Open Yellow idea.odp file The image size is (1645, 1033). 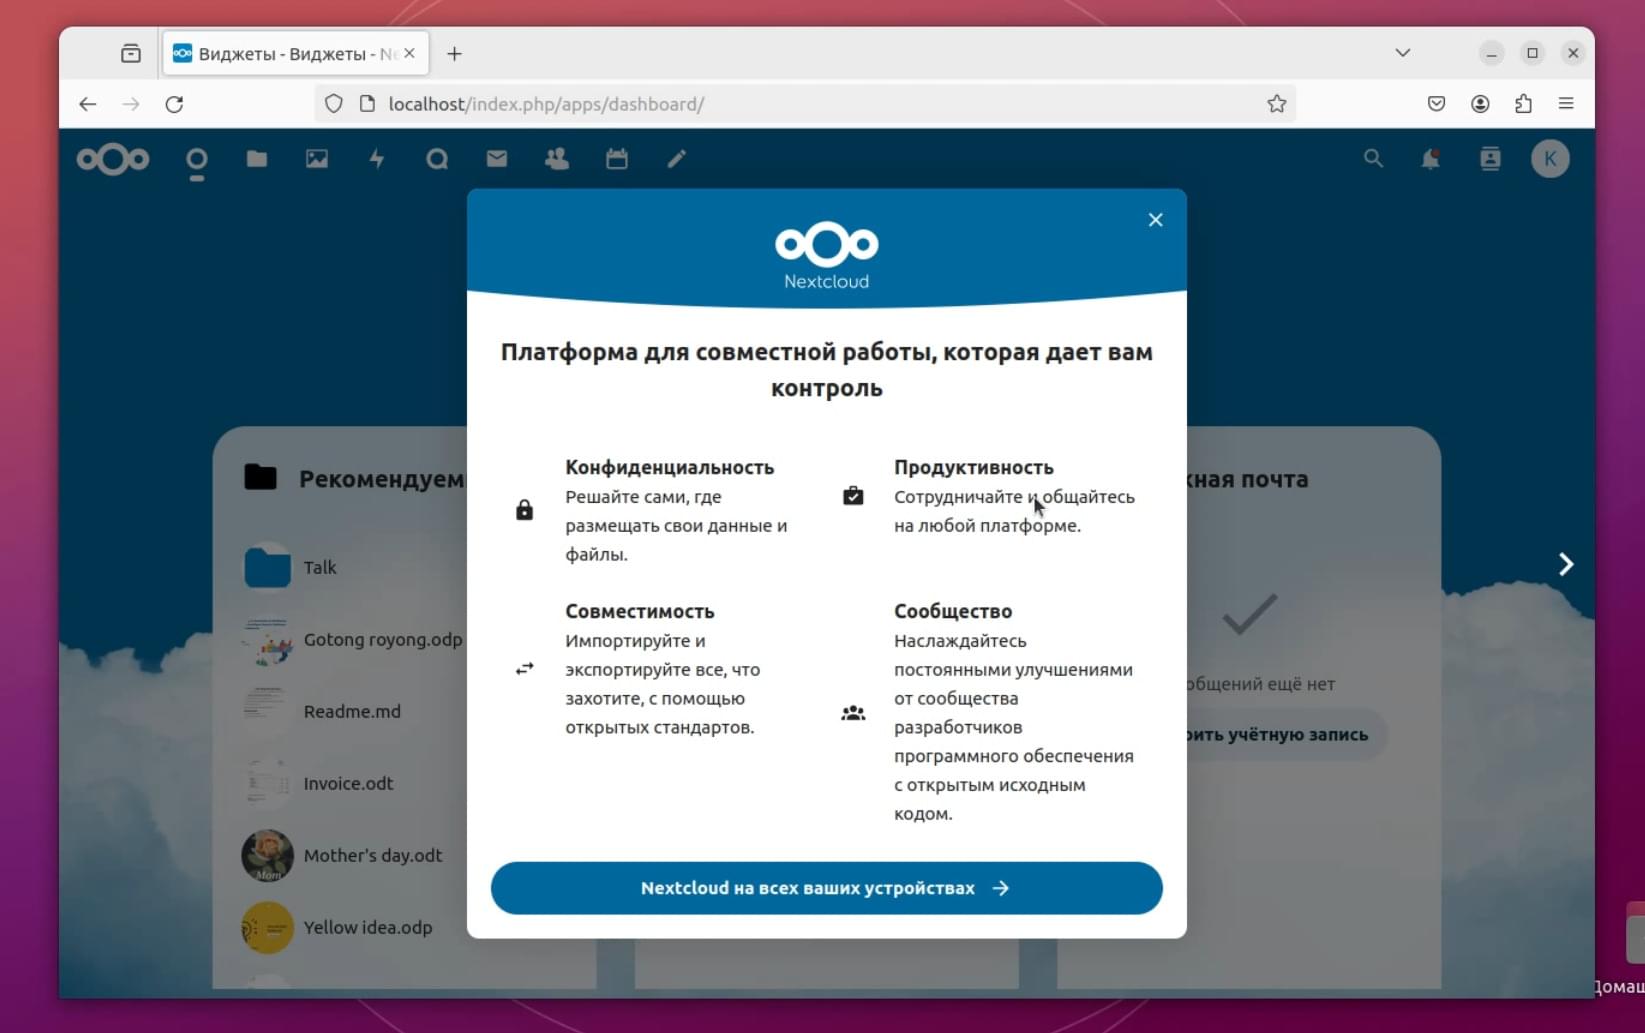point(352,927)
